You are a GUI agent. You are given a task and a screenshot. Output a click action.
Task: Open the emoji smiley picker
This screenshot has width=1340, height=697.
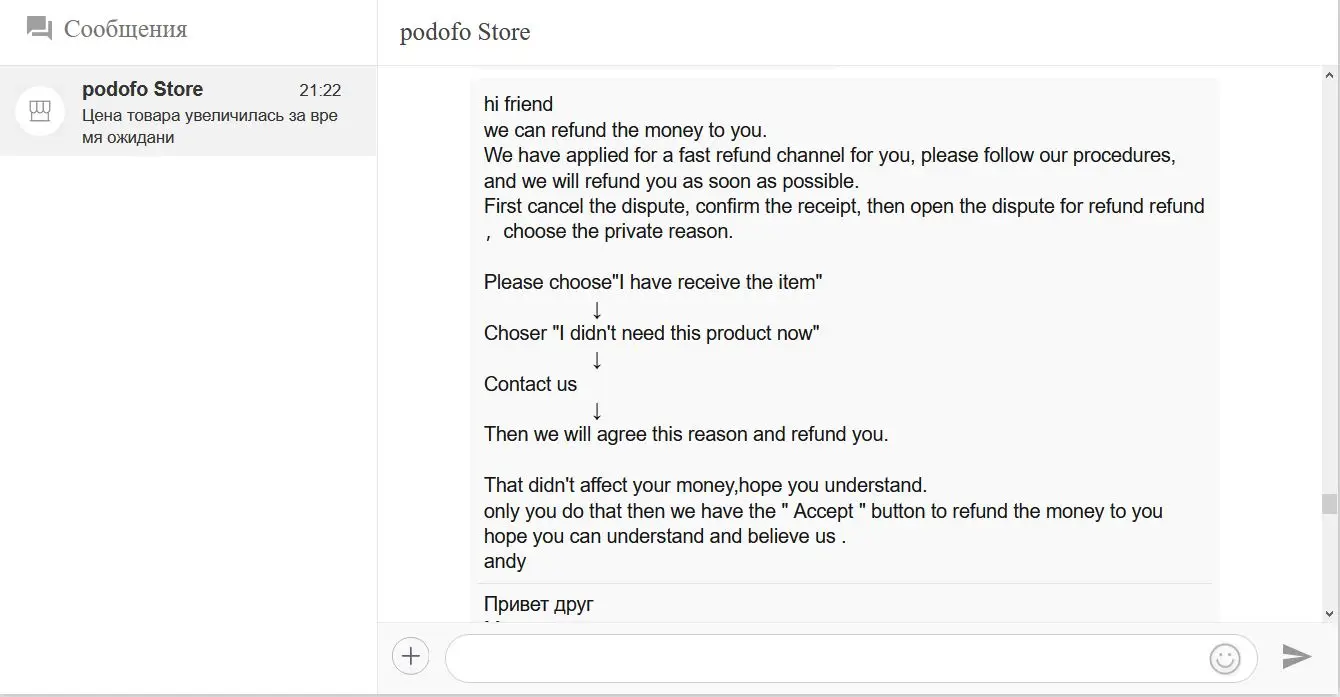point(1224,657)
